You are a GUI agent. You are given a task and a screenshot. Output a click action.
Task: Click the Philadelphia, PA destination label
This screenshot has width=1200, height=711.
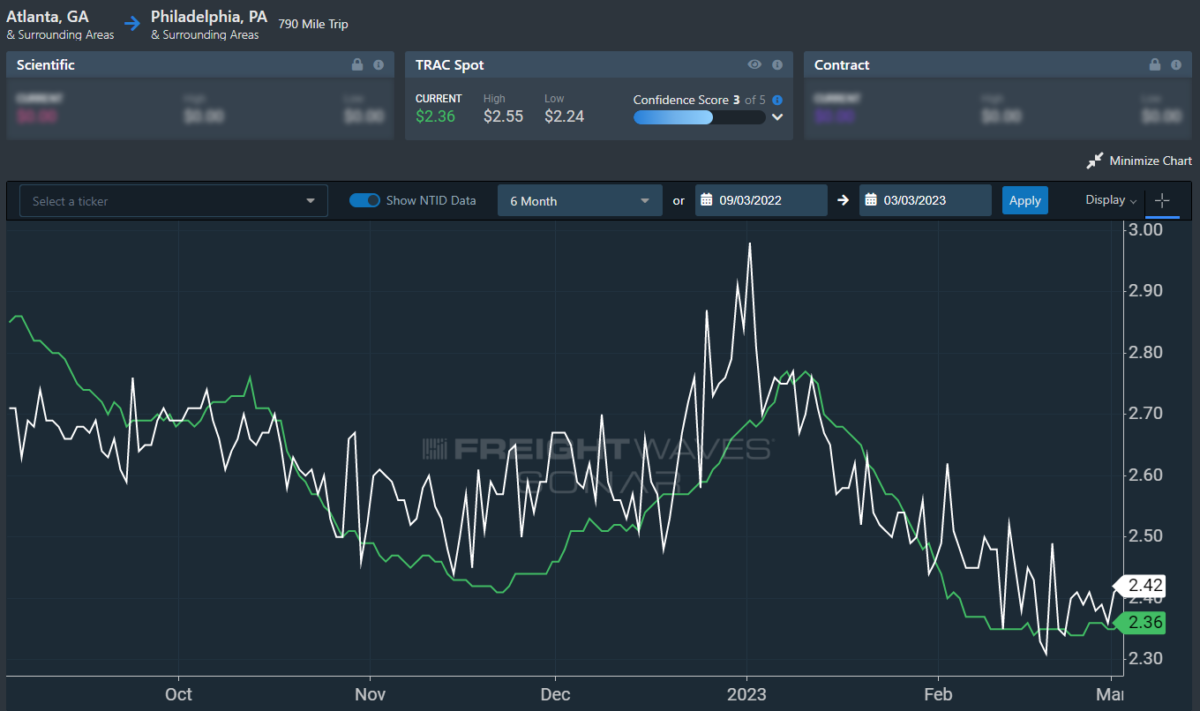click(209, 17)
